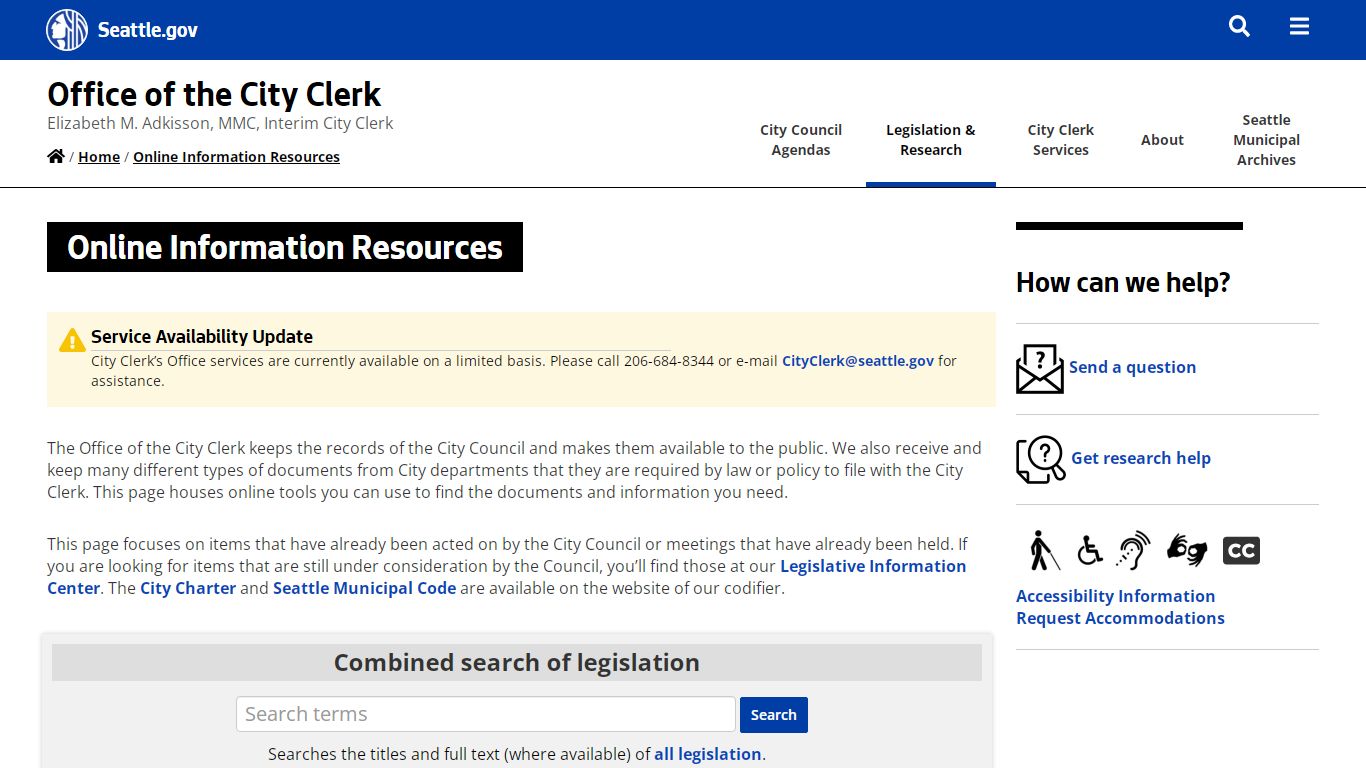Click the Get research help link
The height and width of the screenshot is (768, 1366).
tap(1141, 458)
